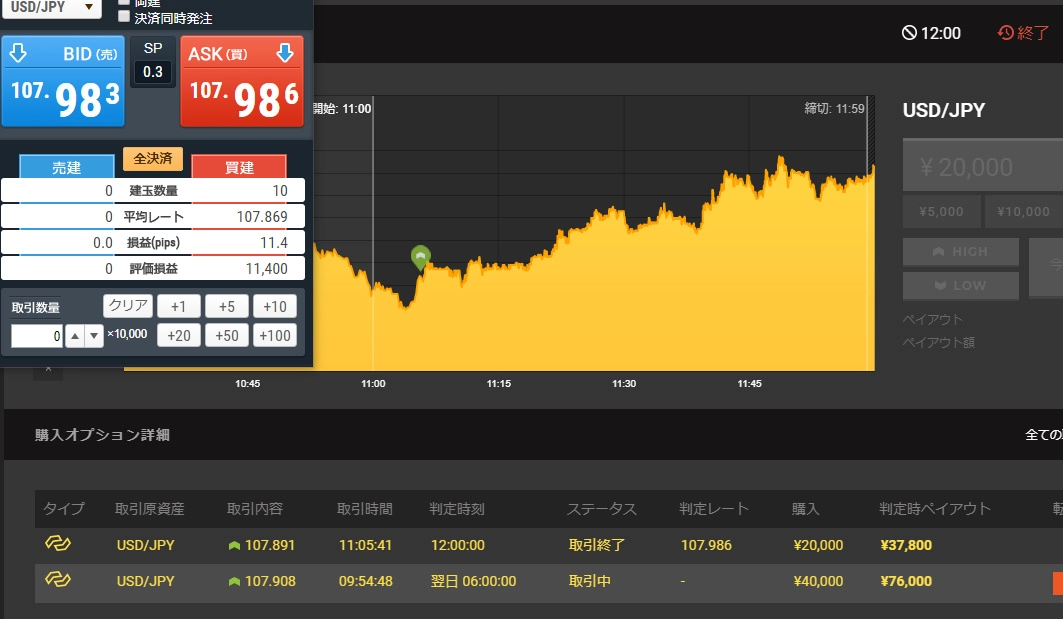Screen dimensions: 1063x619
Task: Click the ¥37,800 payout value
Action: (906, 545)
